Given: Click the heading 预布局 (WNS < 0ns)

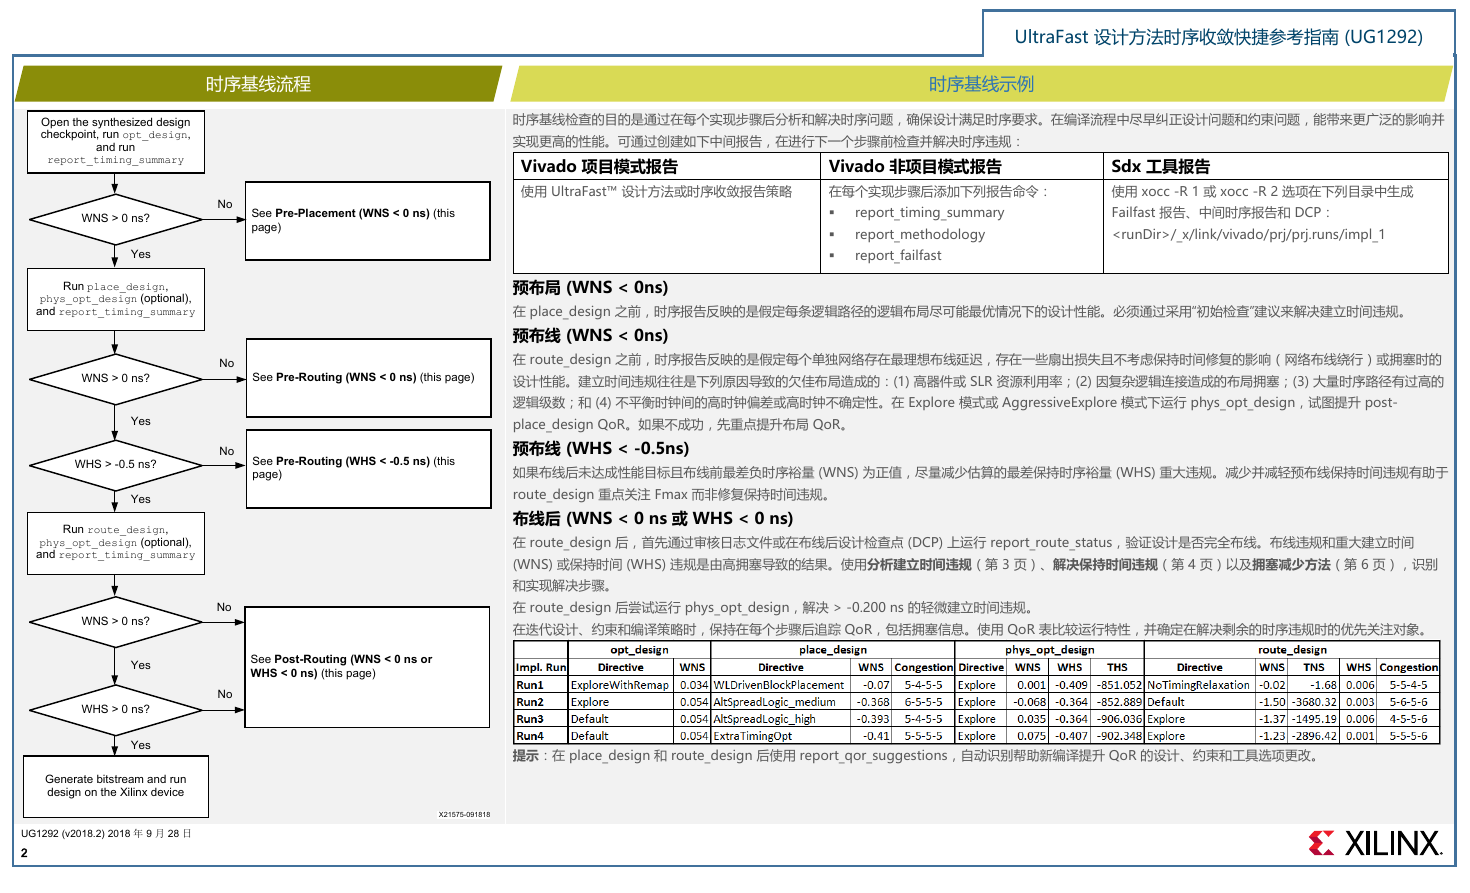Looking at the screenshot, I should tap(590, 288).
